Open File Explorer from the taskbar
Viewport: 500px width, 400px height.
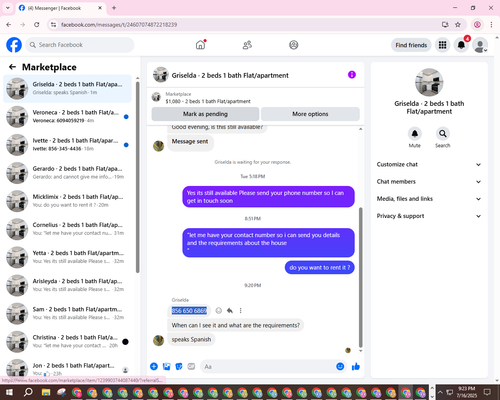(46, 392)
